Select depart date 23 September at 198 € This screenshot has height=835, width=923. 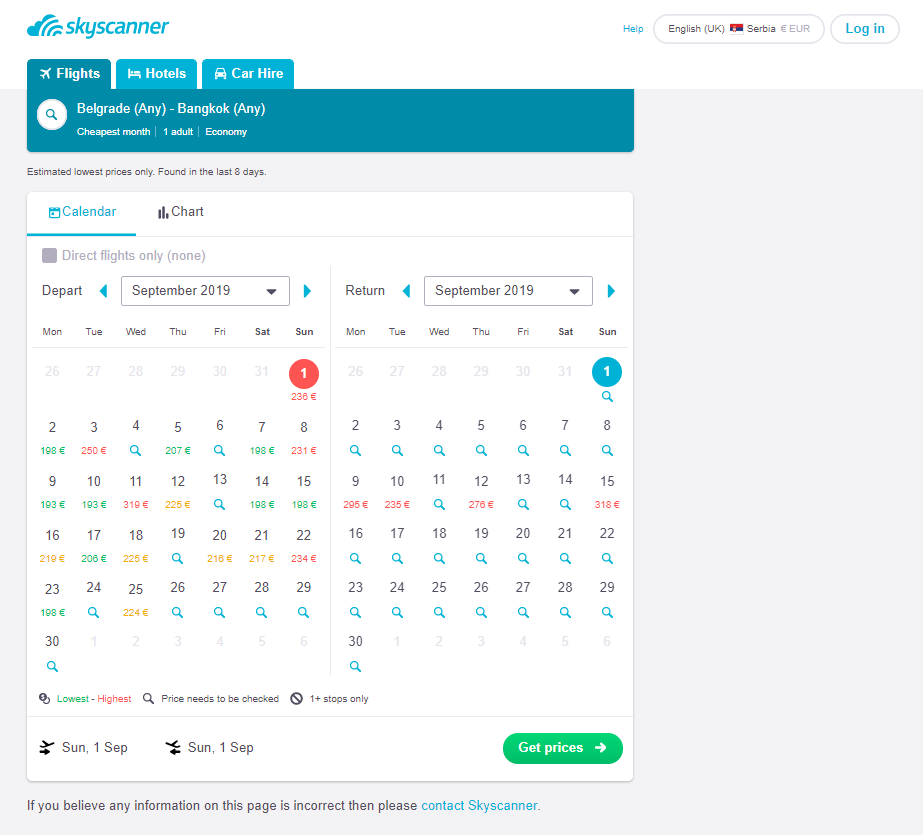pyautogui.click(x=52, y=600)
